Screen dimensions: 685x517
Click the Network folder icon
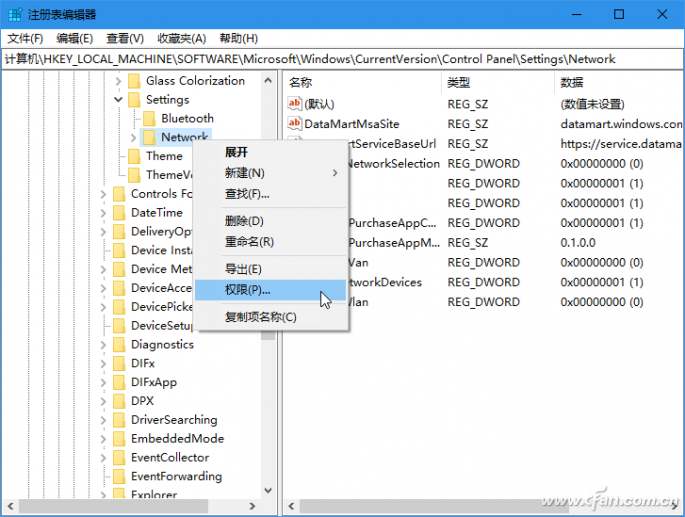pyautogui.click(x=149, y=137)
